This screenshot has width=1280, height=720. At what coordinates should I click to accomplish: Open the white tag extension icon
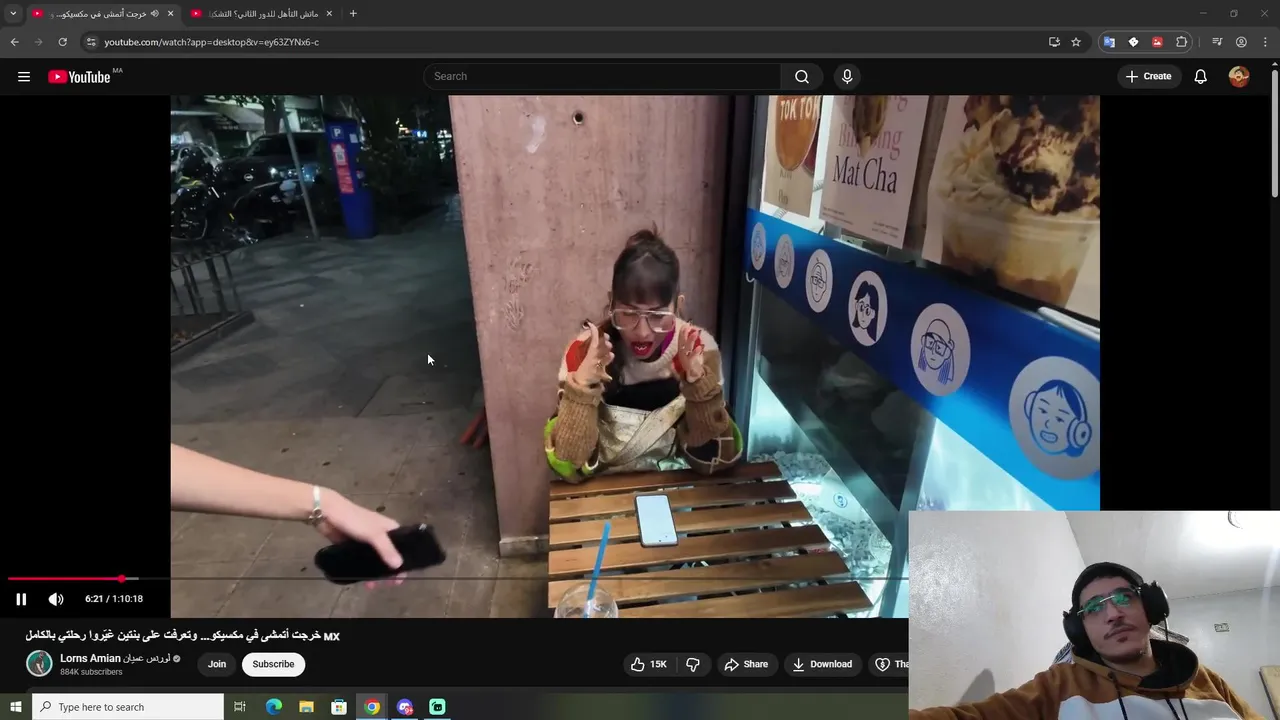pos(1133,42)
